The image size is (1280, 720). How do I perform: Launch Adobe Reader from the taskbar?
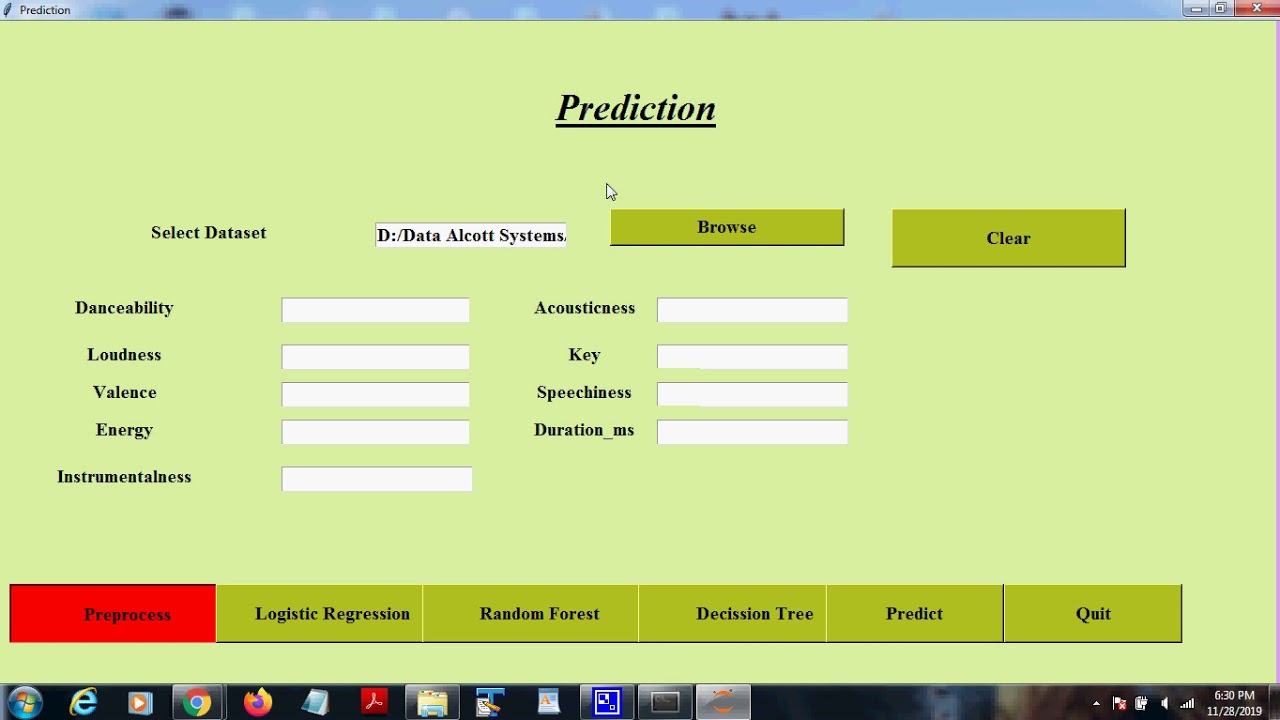[374, 703]
